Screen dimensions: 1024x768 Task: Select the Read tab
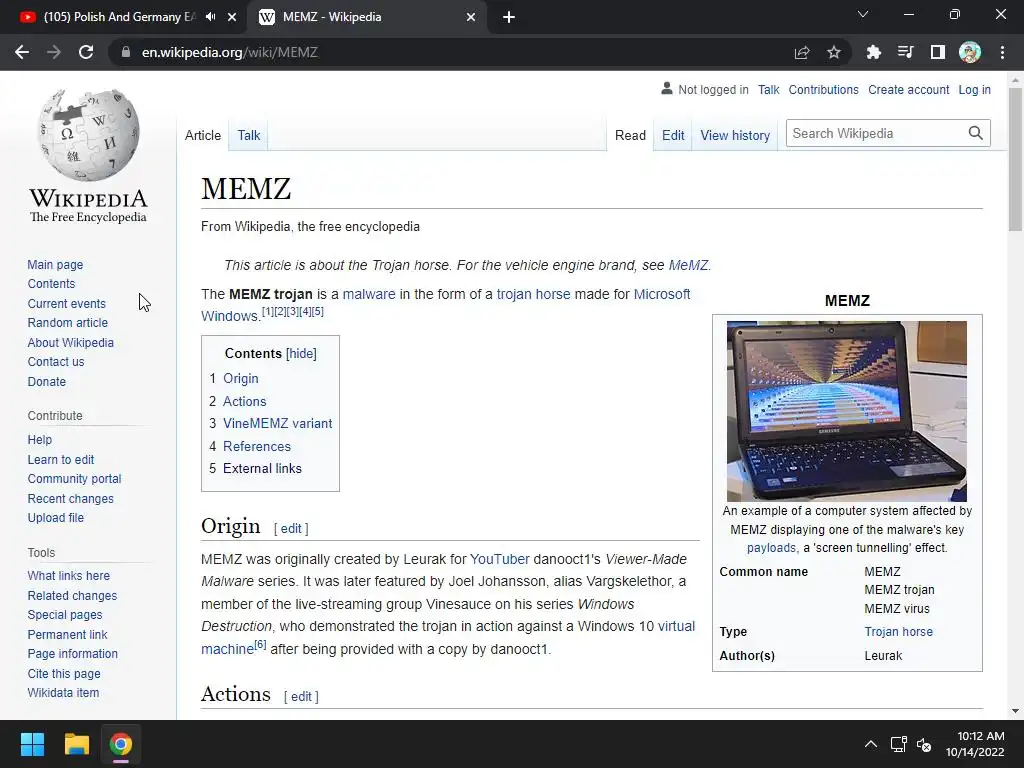[x=630, y=135]
